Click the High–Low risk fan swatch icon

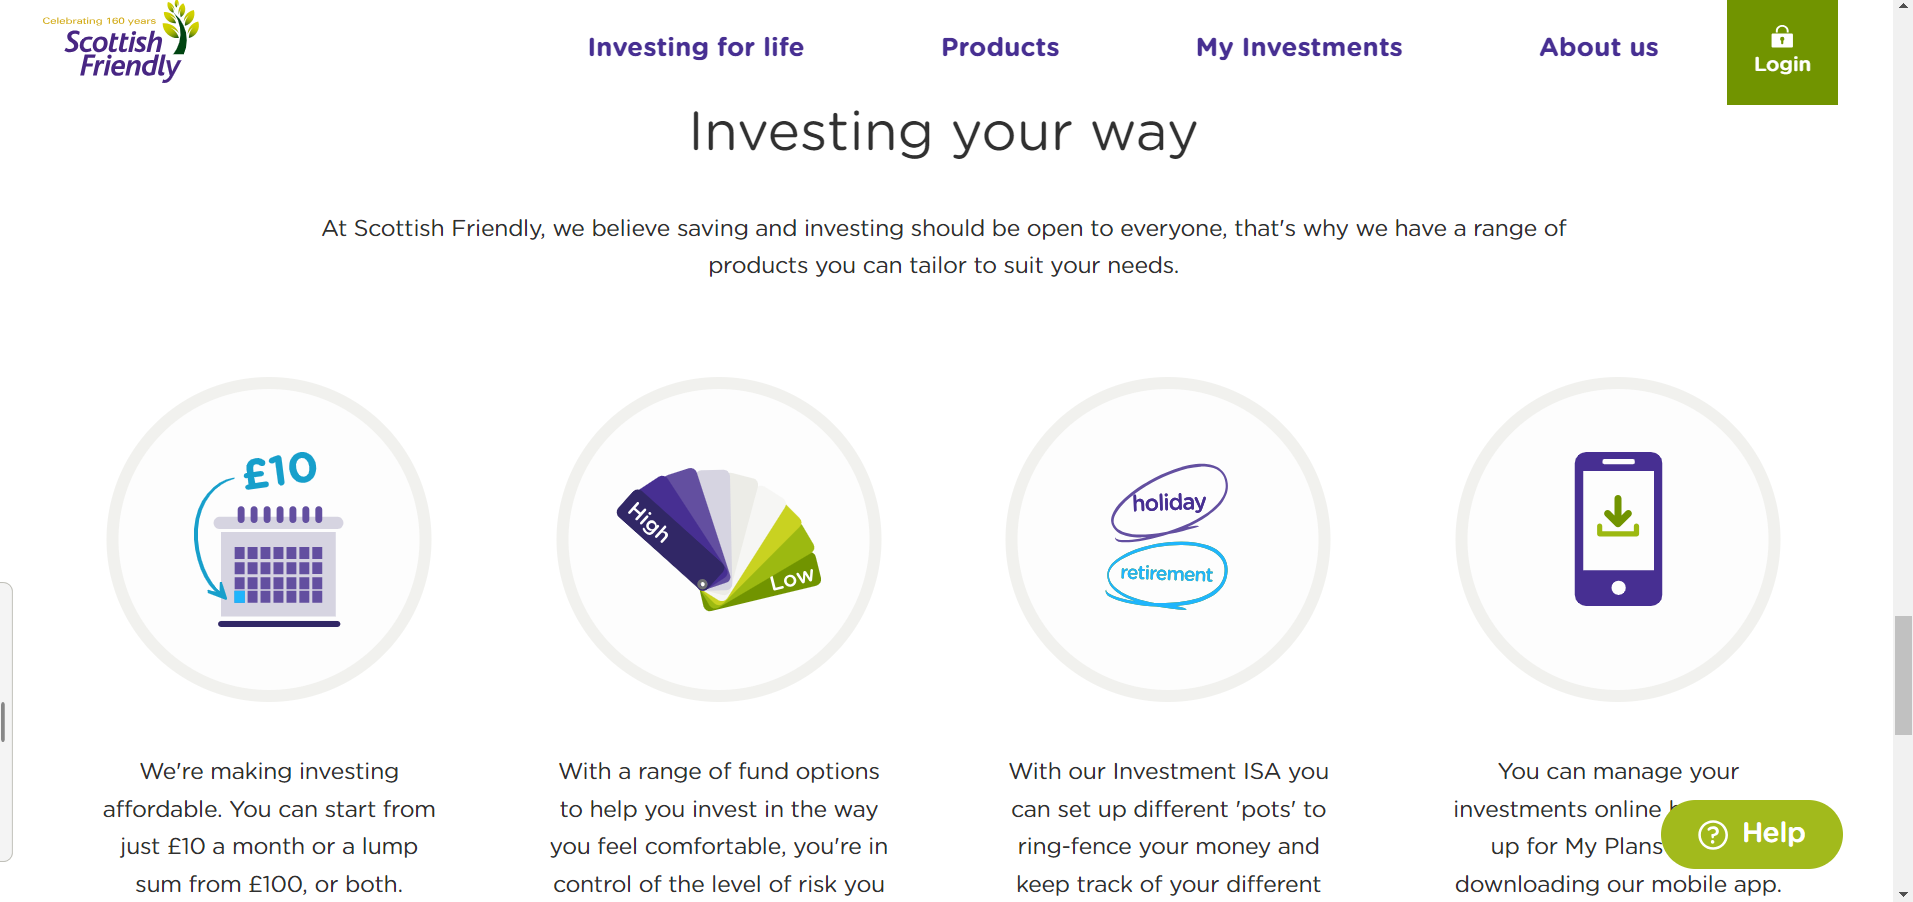pyautogui.click(x=718, y=539)
